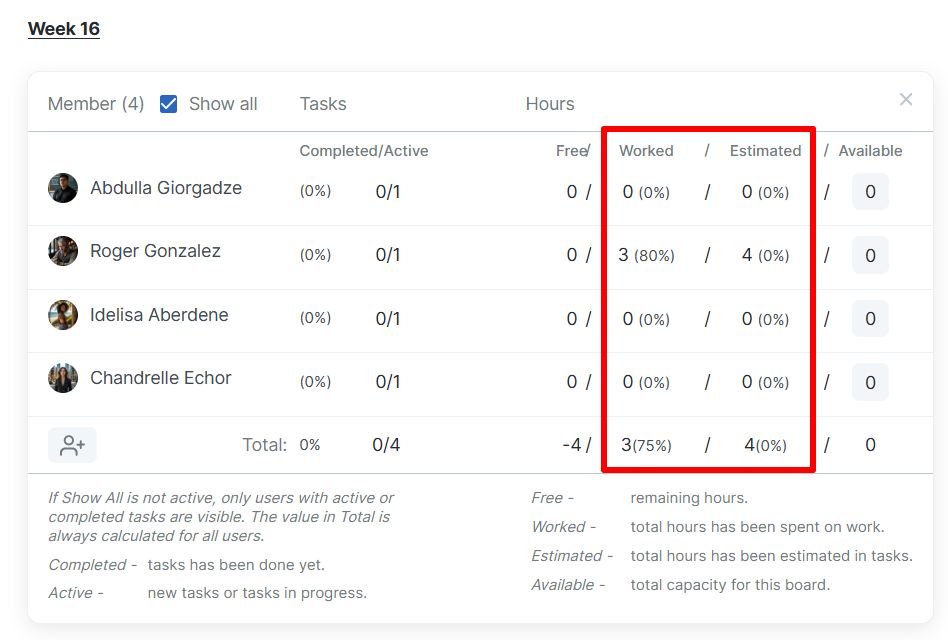948x640 pixels.
Task: Select the Abdulla Giorgadze member name
Action: point(166,188)
